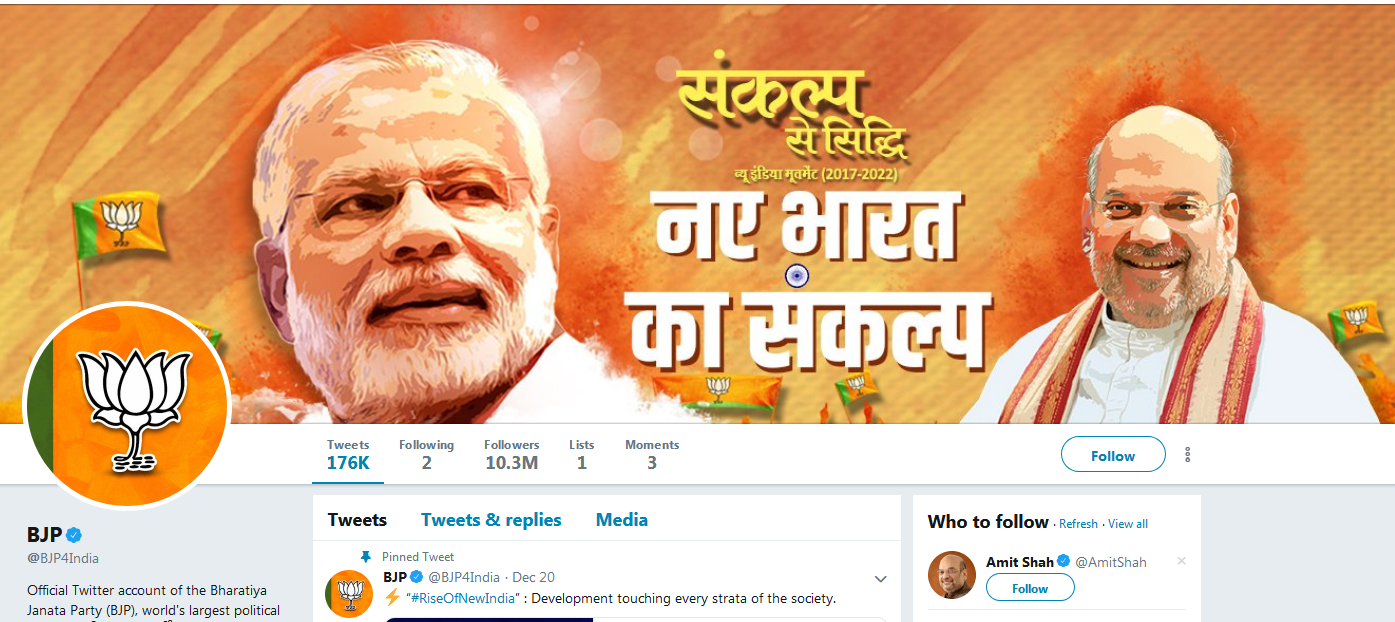Dismiss the Amit Shah suggestion
1395x622 pixels.
click(1181, 561)
